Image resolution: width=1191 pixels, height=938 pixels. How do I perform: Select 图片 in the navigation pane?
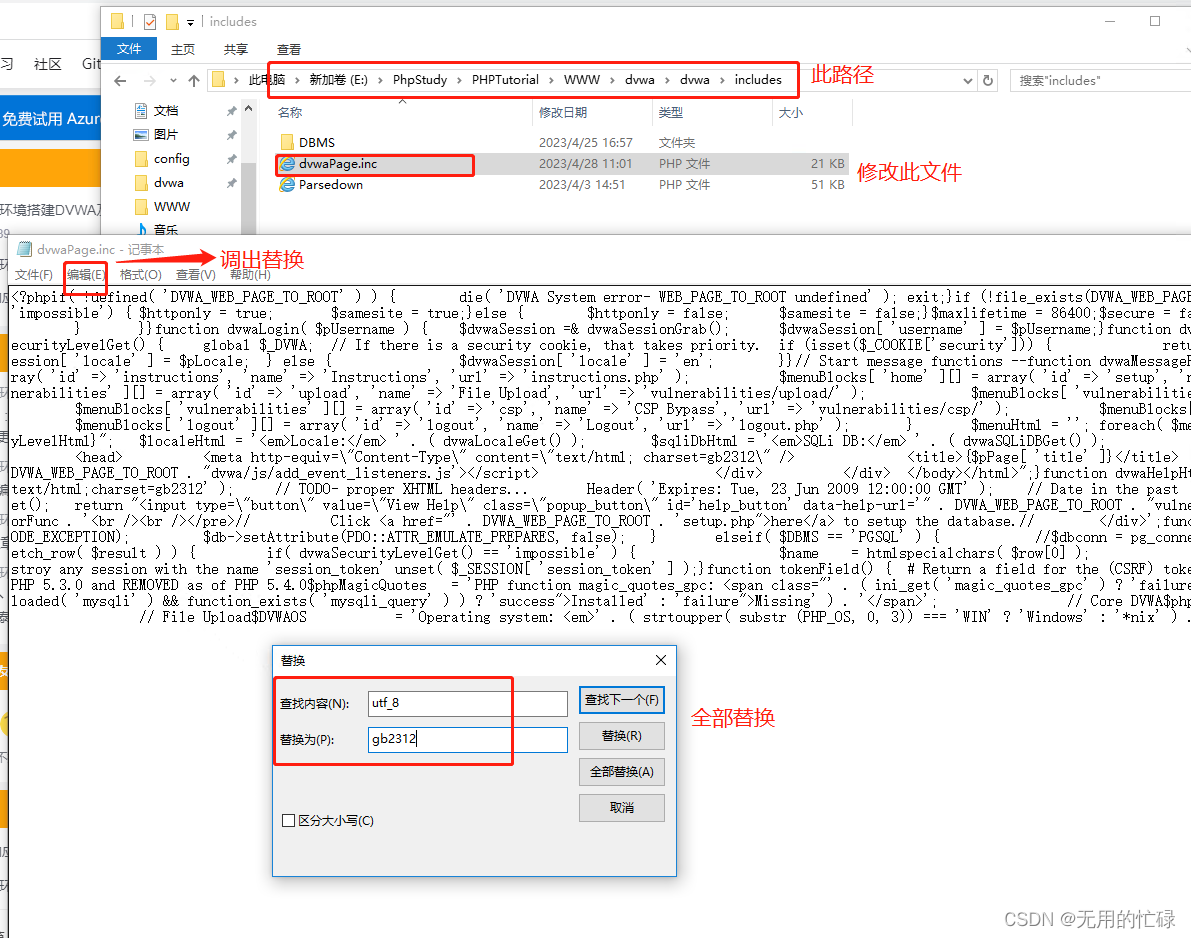[166, 134]
